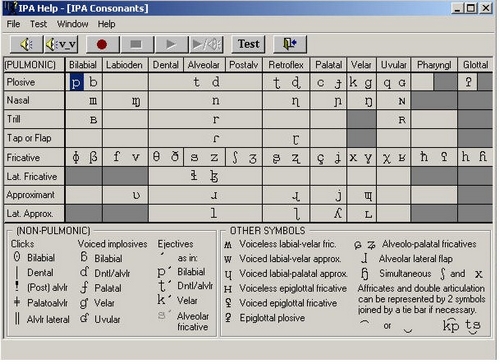Image resolution: width=500 pixels, height=364 pixels.
Task: Click the voiced labial-velar approximant w
Action: pyautogui.click(x=228, y=259)
